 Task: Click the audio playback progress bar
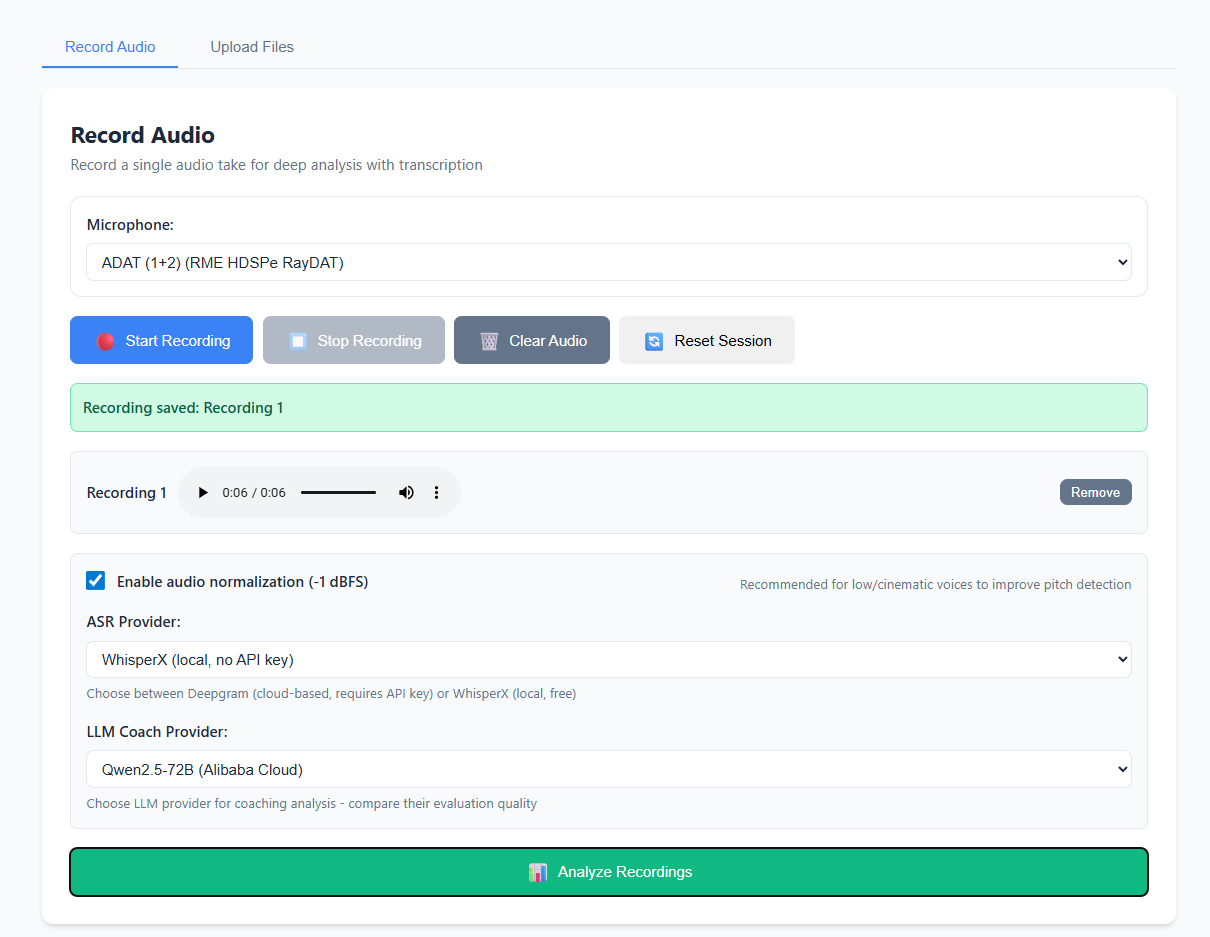click(x=338, y=492)
